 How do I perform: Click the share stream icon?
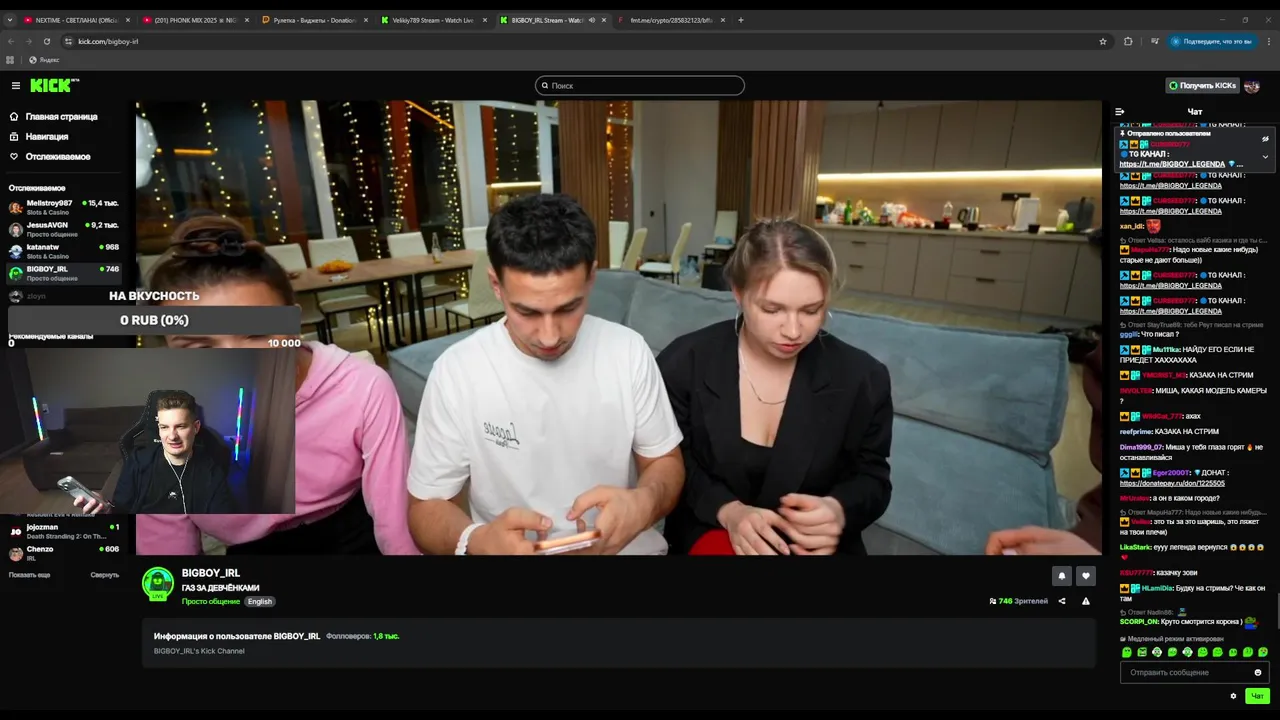click(x=1062, y=601)
